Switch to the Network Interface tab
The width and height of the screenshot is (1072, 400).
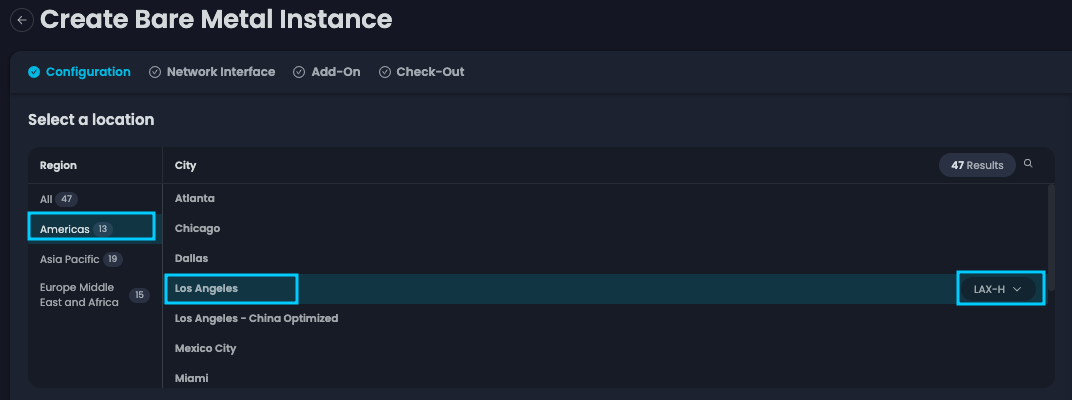[x=220, y=72]
